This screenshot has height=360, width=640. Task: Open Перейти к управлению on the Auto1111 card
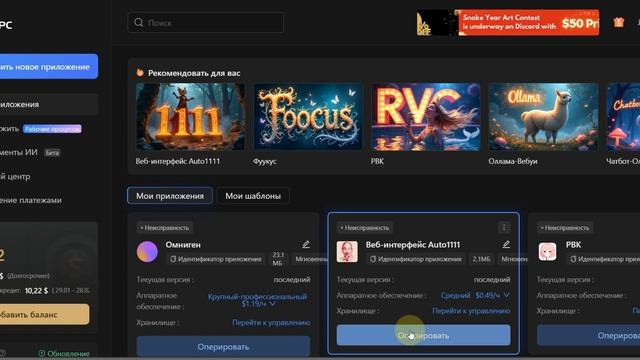coord(471,311)
